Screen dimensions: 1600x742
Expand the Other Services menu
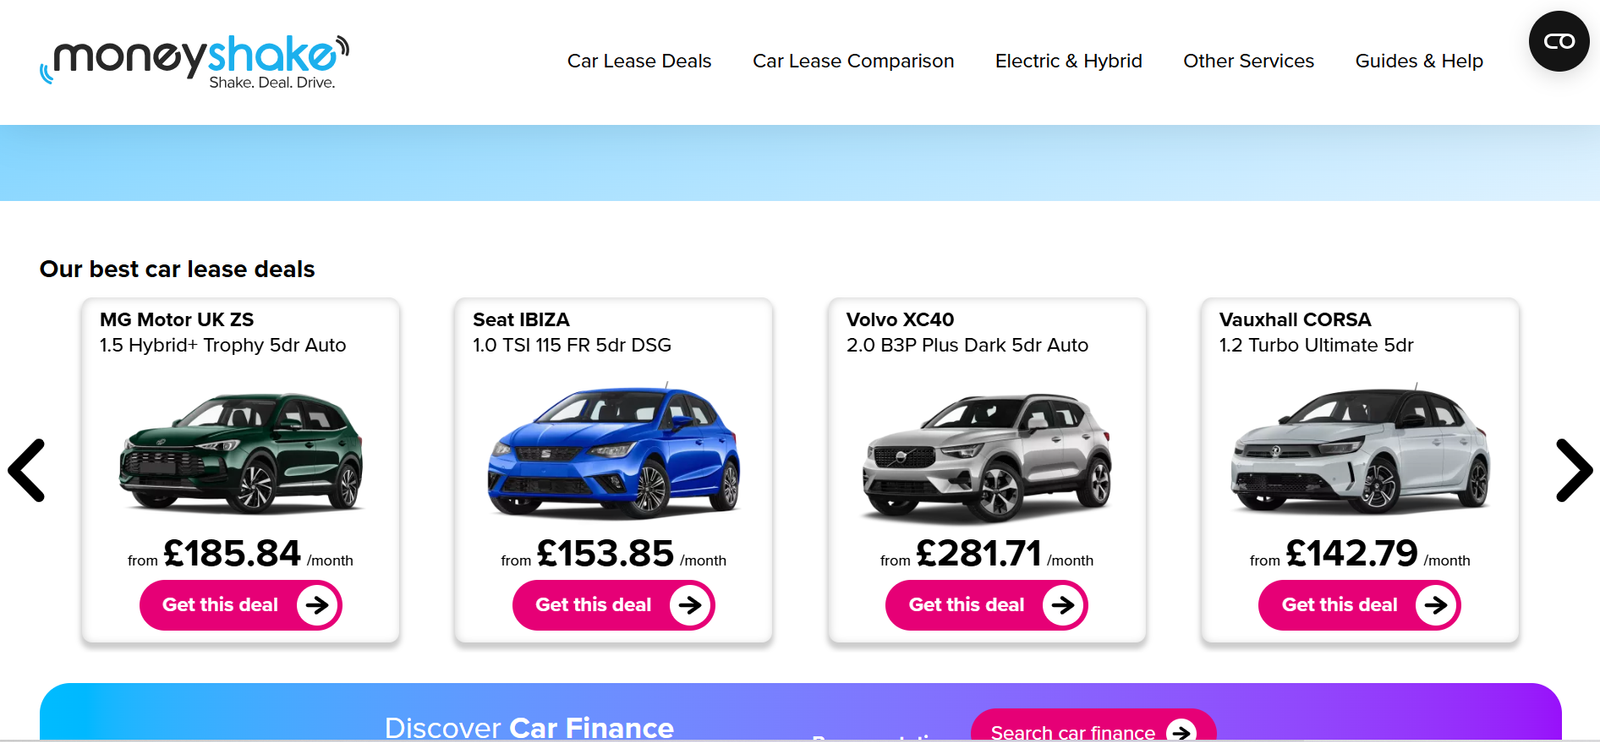[1248, 61]
